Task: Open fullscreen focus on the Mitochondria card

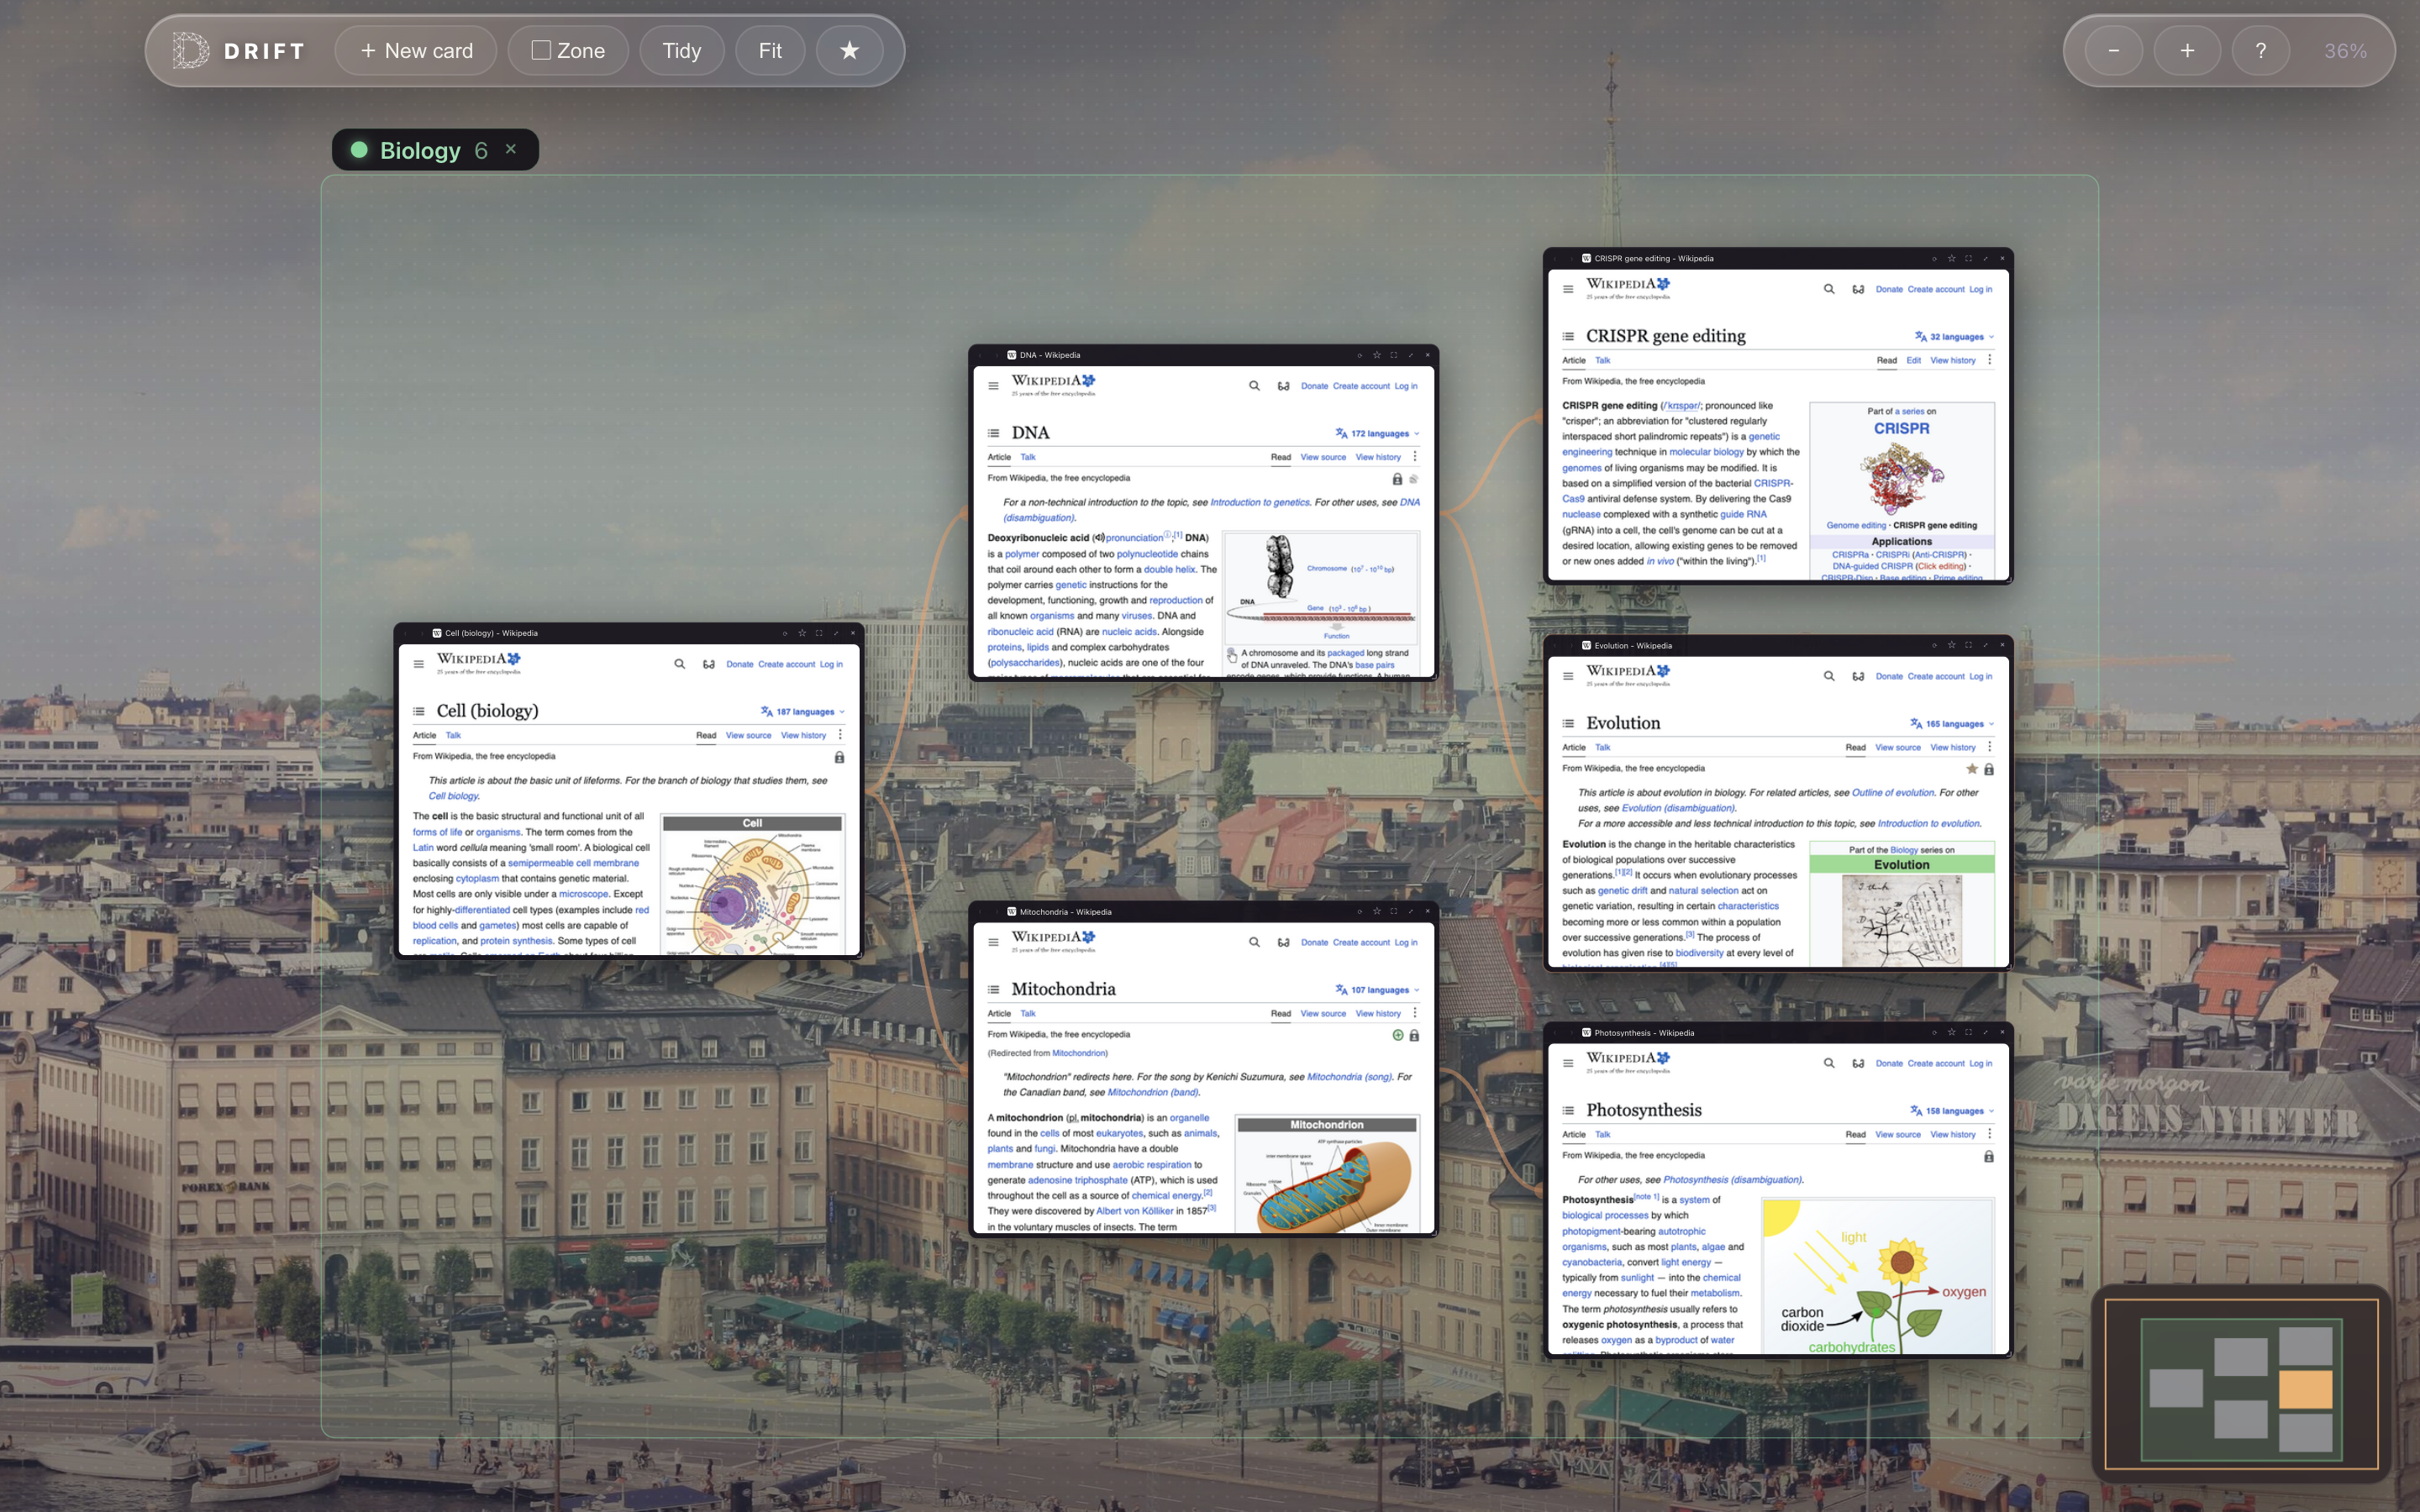Action: point(1394,911)
